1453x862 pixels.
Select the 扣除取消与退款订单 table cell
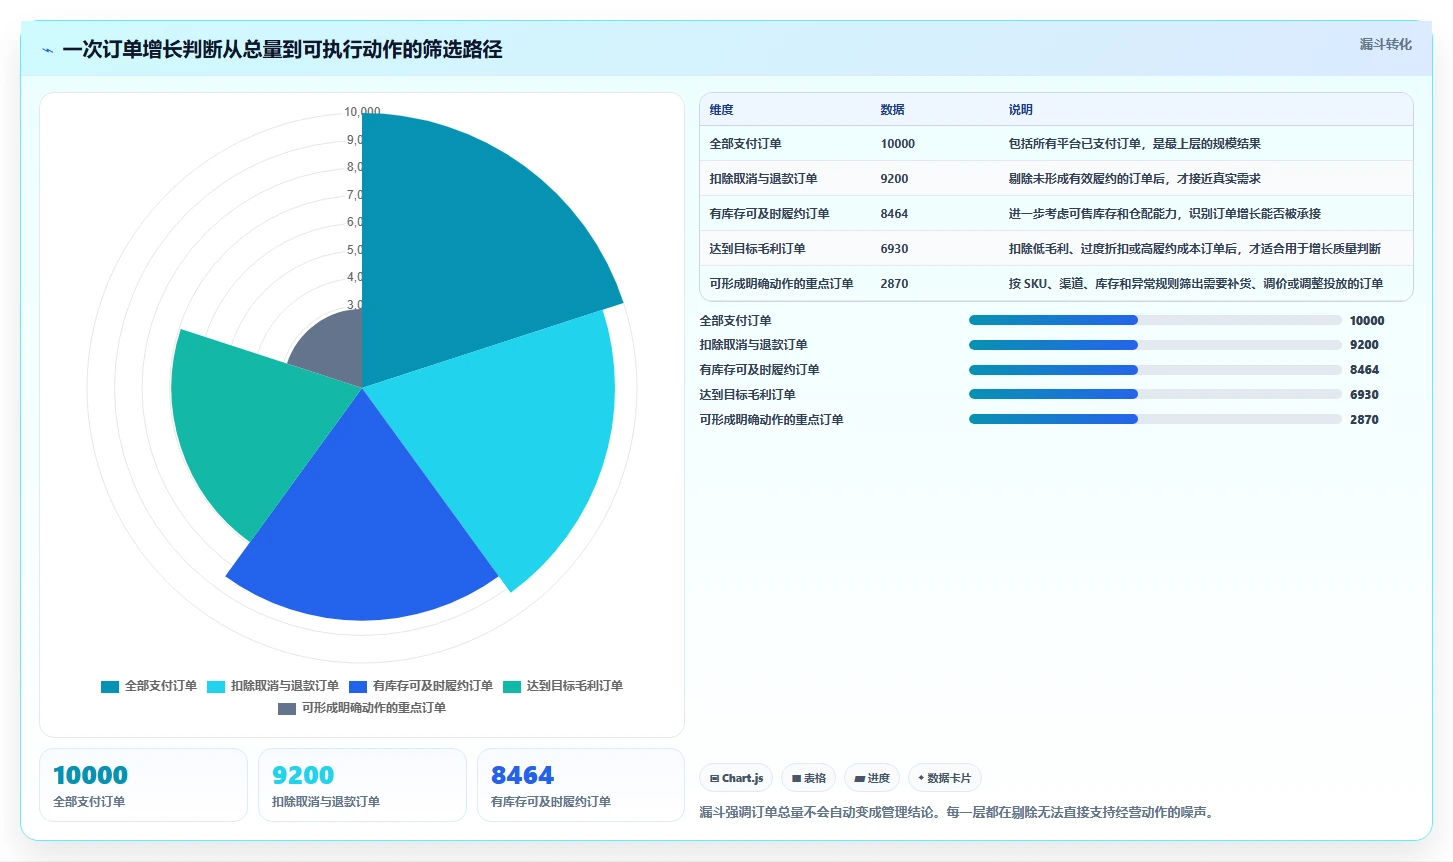(x=763, y=179)
